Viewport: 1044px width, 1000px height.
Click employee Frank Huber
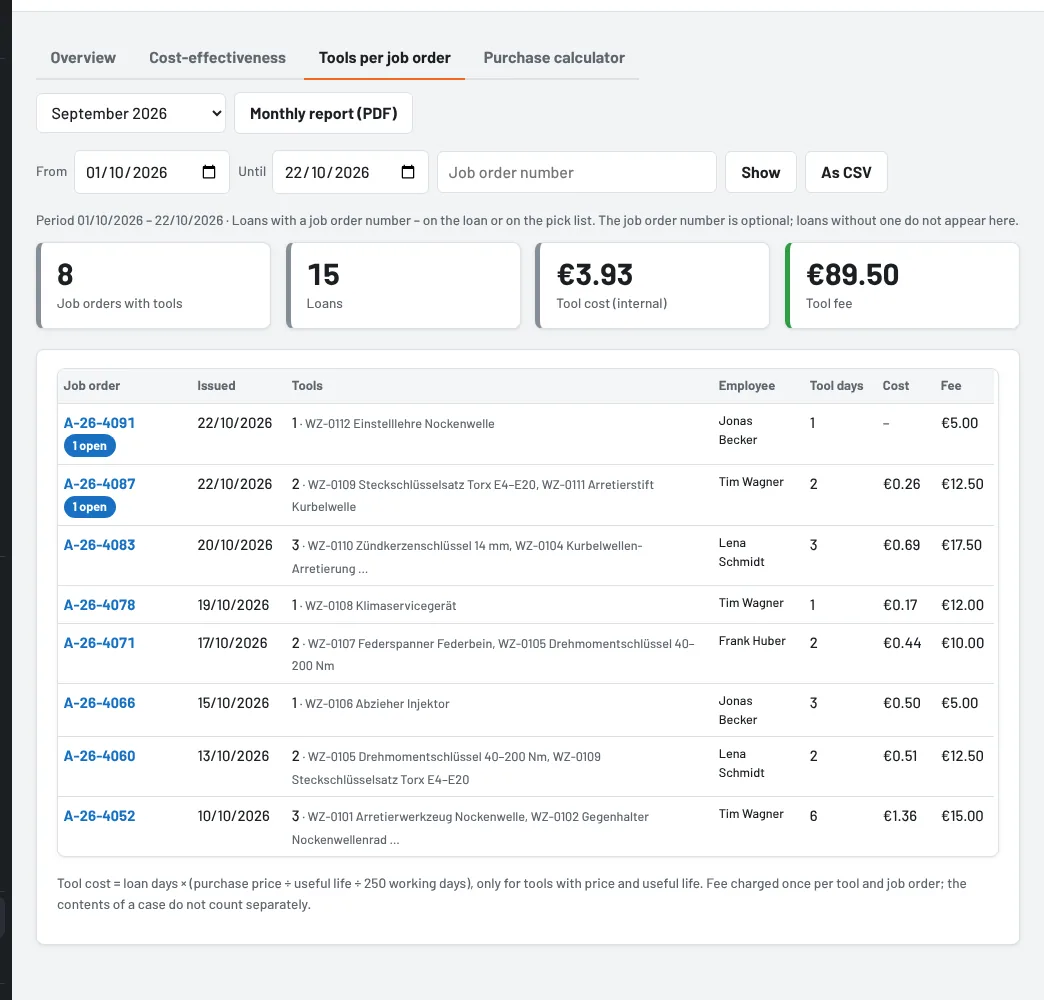752,641
